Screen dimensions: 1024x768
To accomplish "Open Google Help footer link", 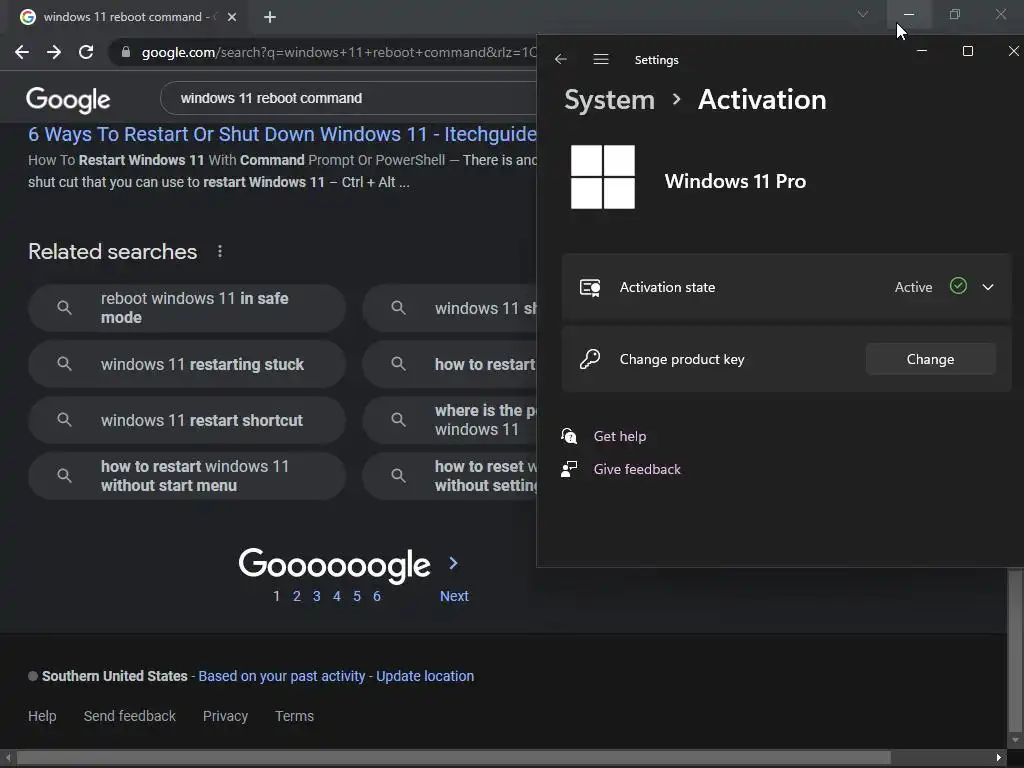I will [x=42, y=716].
